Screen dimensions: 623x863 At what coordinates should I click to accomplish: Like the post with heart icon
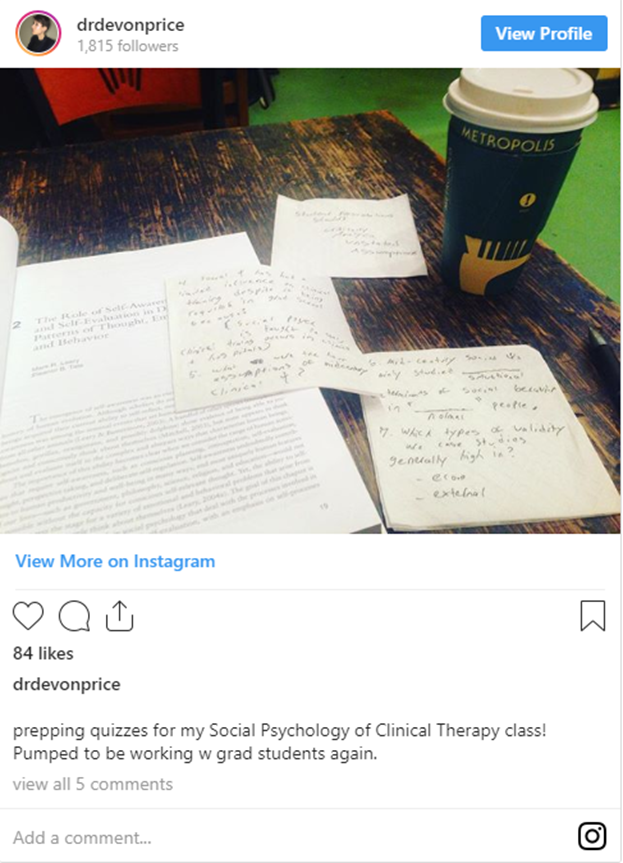point(28,615)
